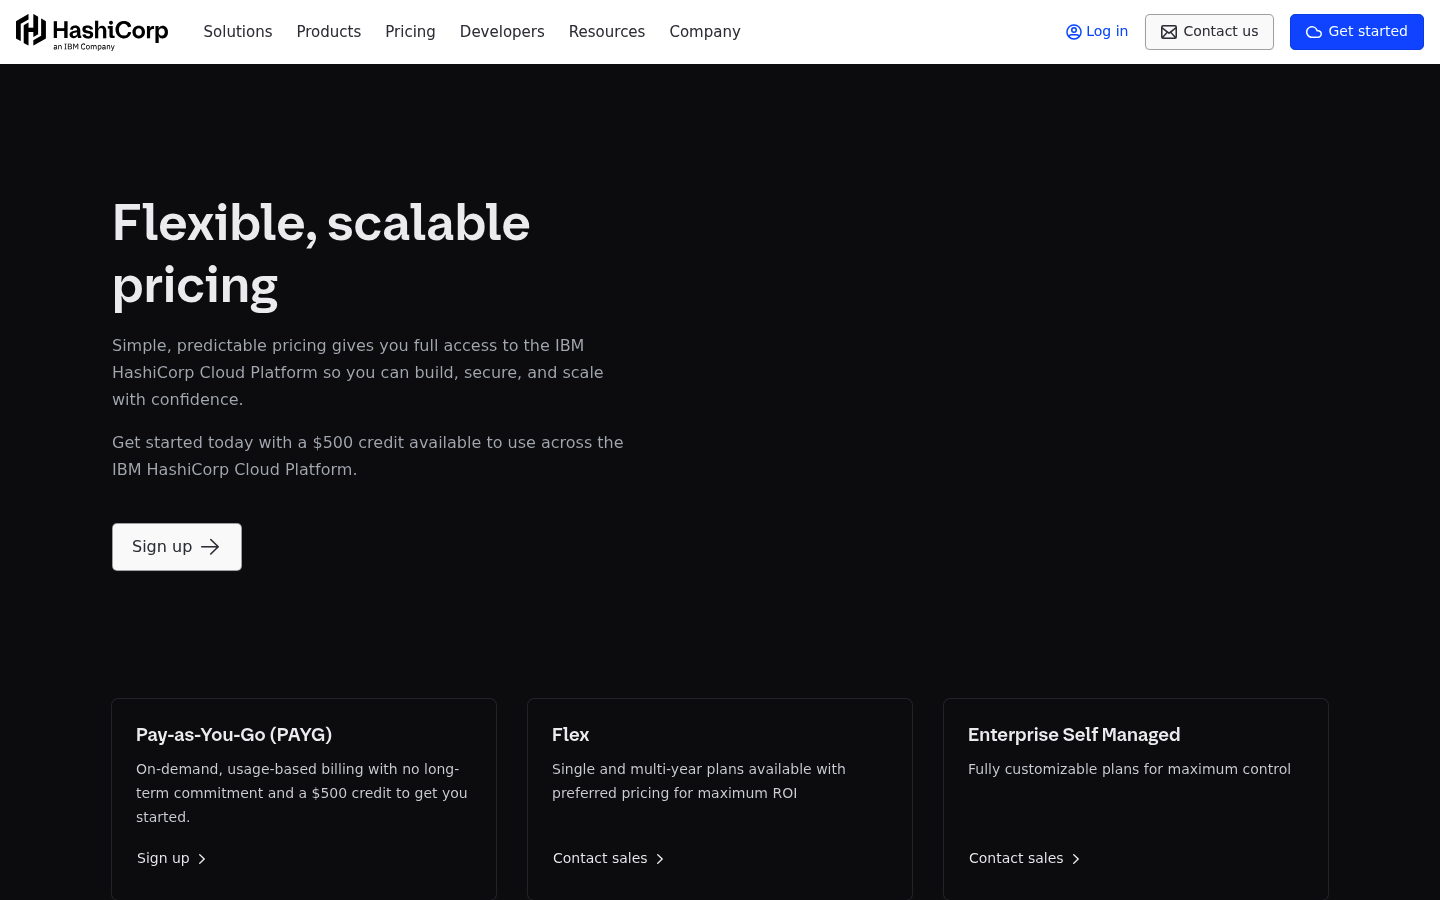Screen dimensions: 1440x900
Task: Open the Products menu
Action: coord(329,32)
